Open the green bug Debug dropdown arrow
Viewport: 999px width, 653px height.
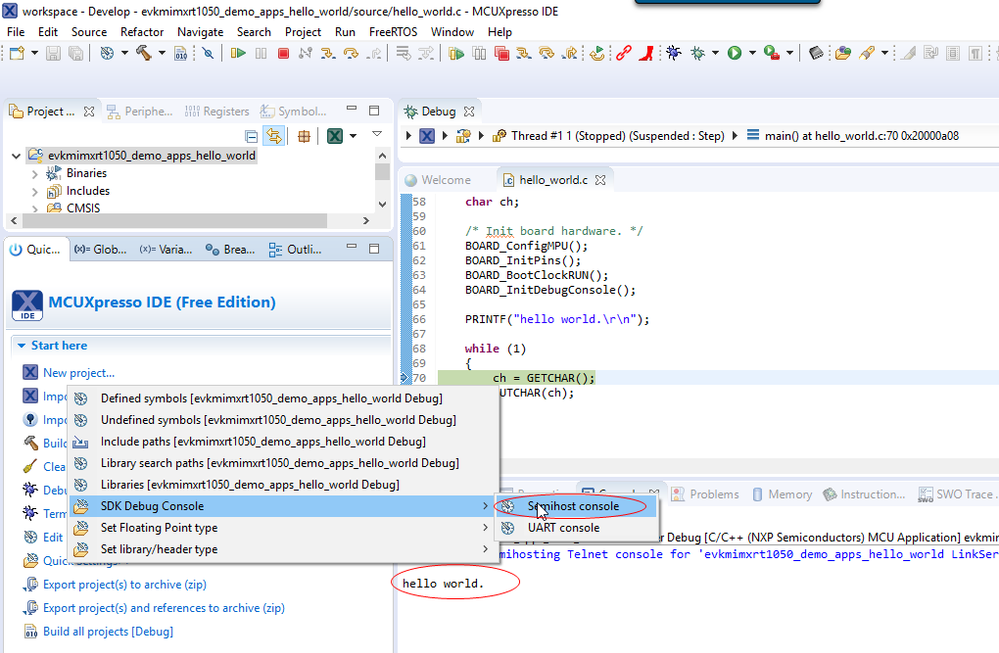point(715,54)
